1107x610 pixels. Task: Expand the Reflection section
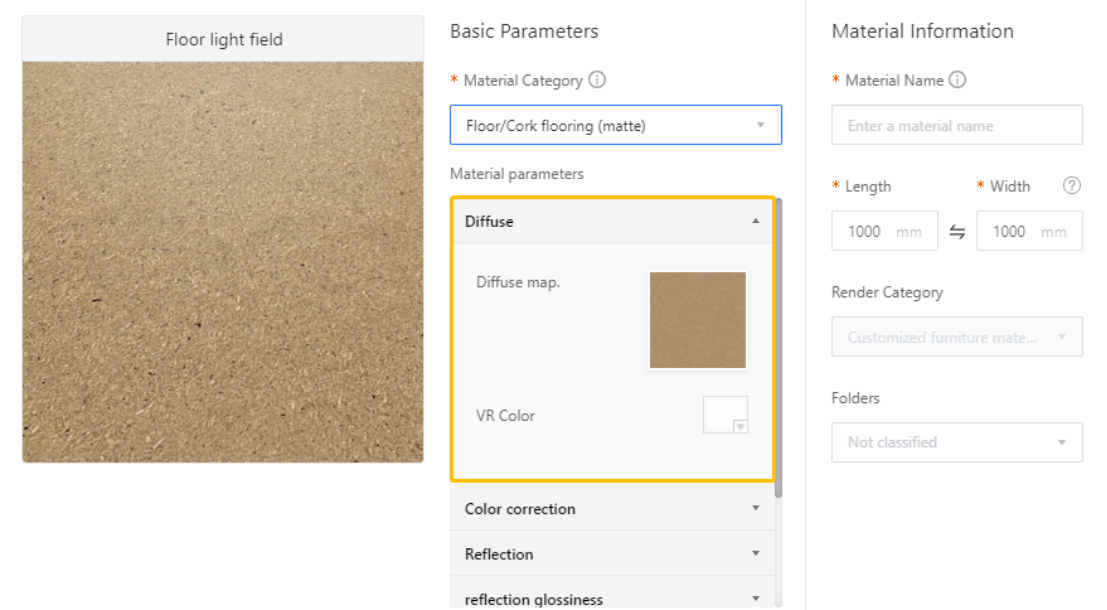tap(612, 554)
